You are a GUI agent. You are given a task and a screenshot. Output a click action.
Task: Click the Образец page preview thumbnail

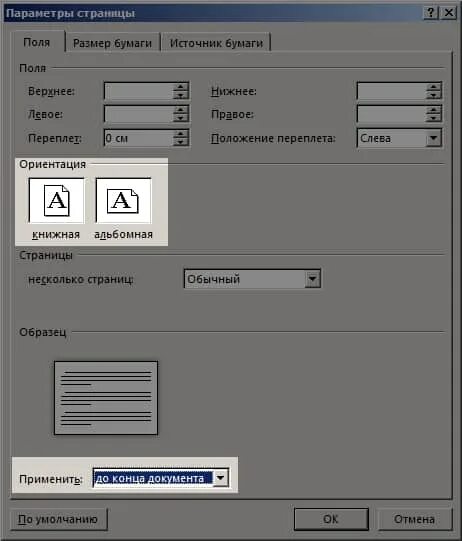[106, 398]
